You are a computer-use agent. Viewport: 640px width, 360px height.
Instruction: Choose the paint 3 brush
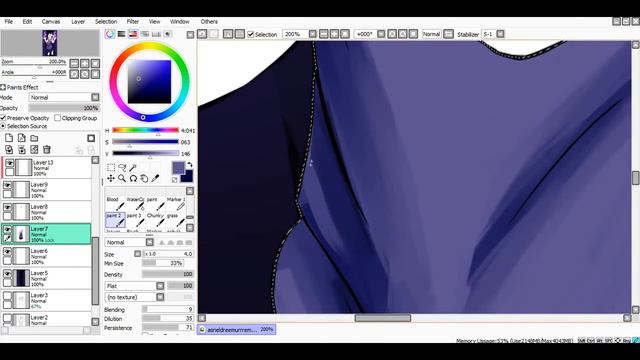pyautogui.click(x=136, y=220)
